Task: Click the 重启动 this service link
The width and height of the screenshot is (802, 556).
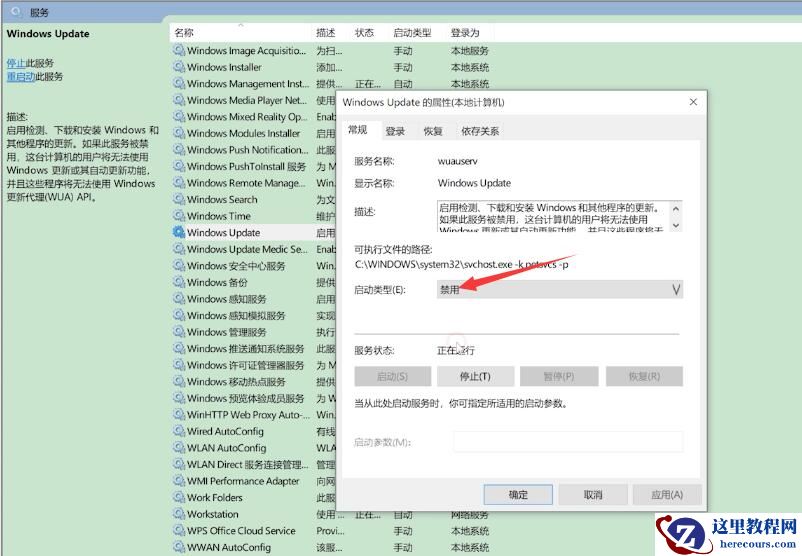Action: (x=21, y=76)
